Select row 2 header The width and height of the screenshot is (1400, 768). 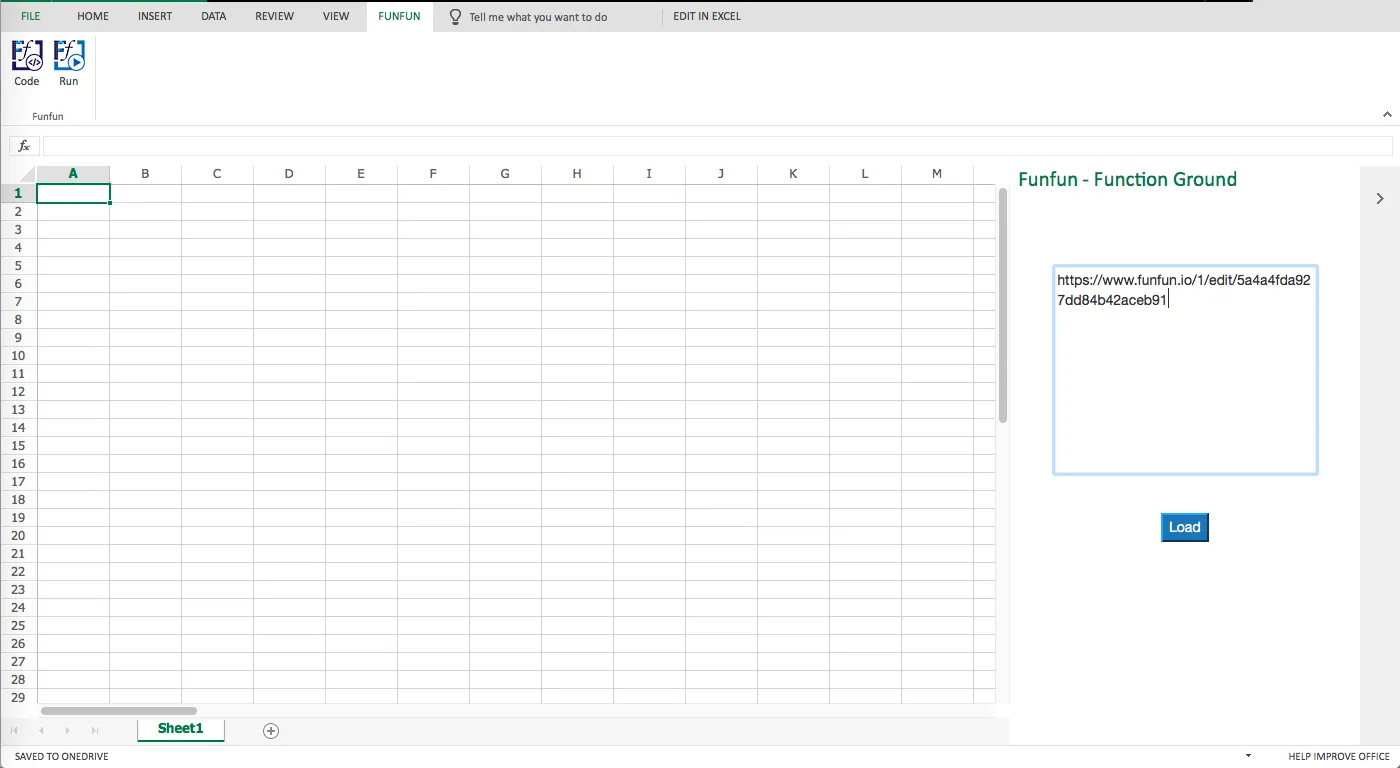click(x=18, y=211)
